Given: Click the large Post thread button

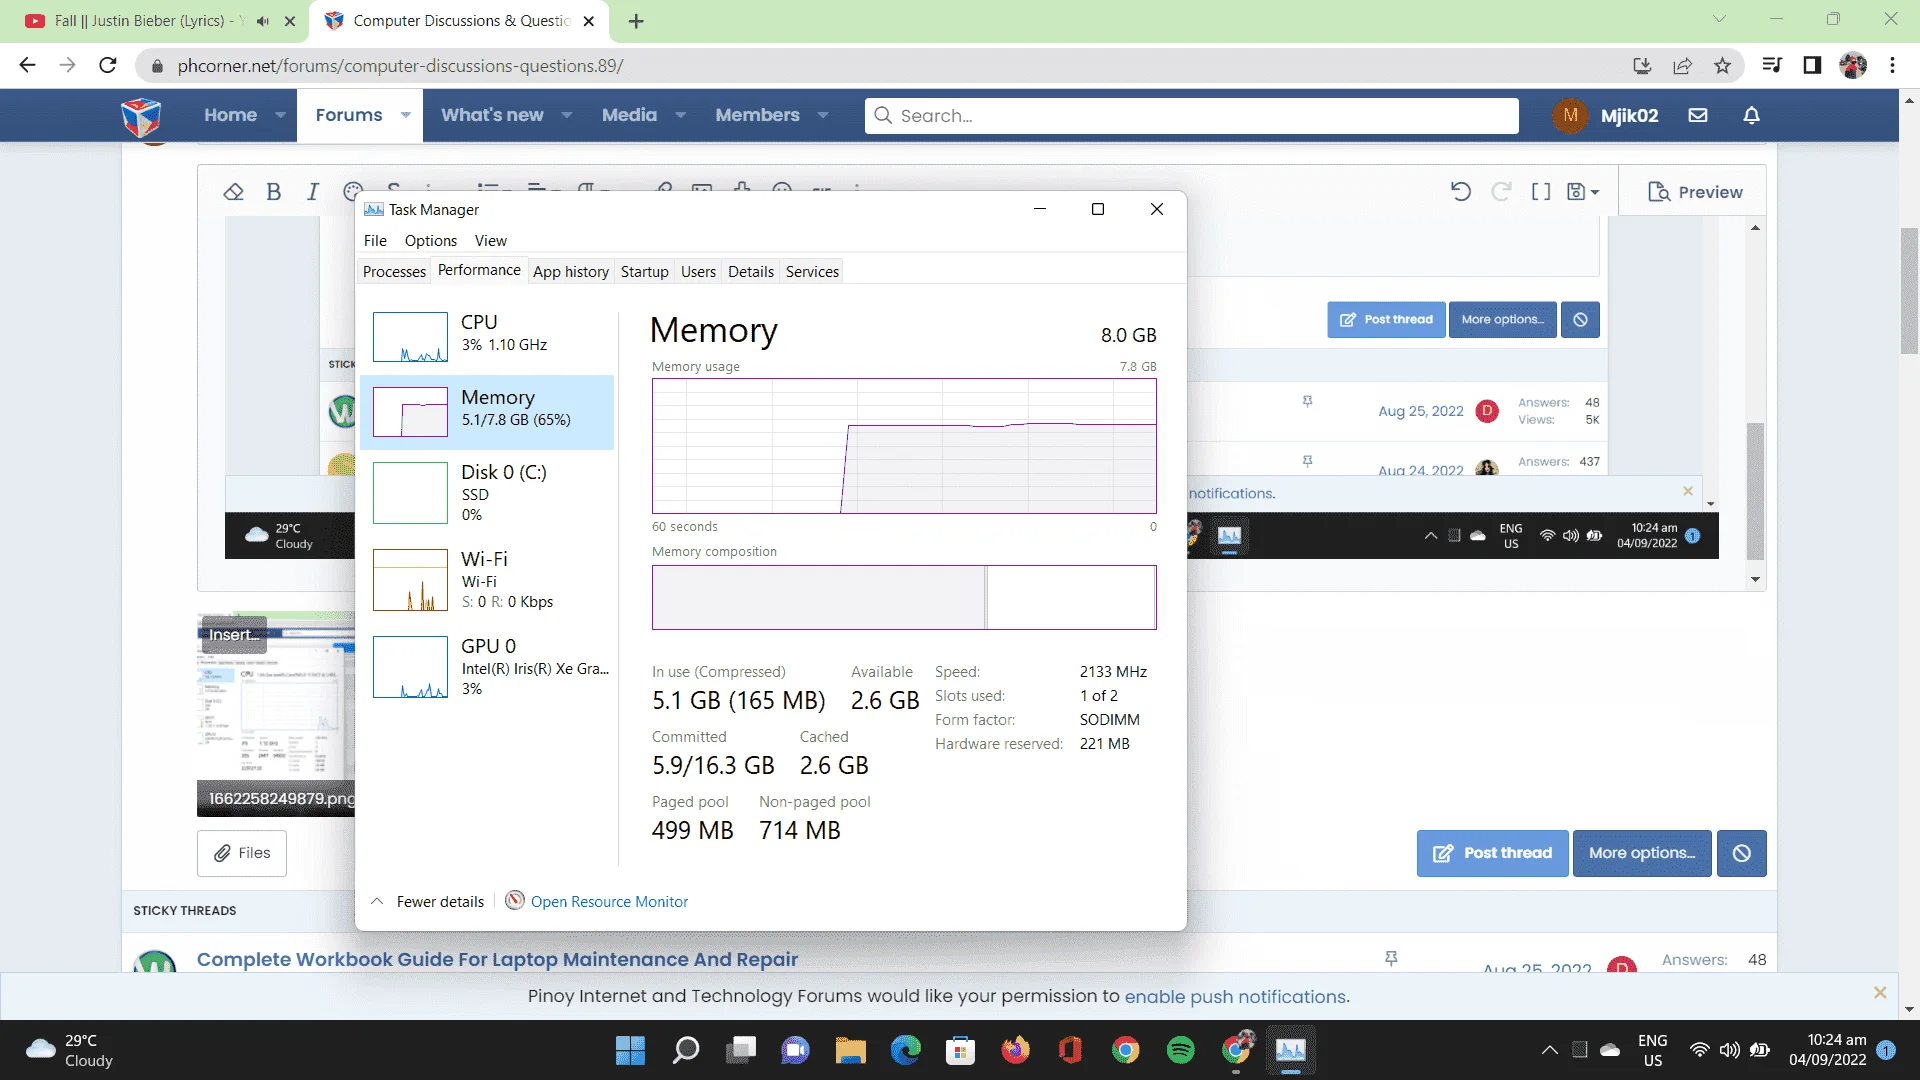Looking at the screenshot, I should pos(1492,853).
